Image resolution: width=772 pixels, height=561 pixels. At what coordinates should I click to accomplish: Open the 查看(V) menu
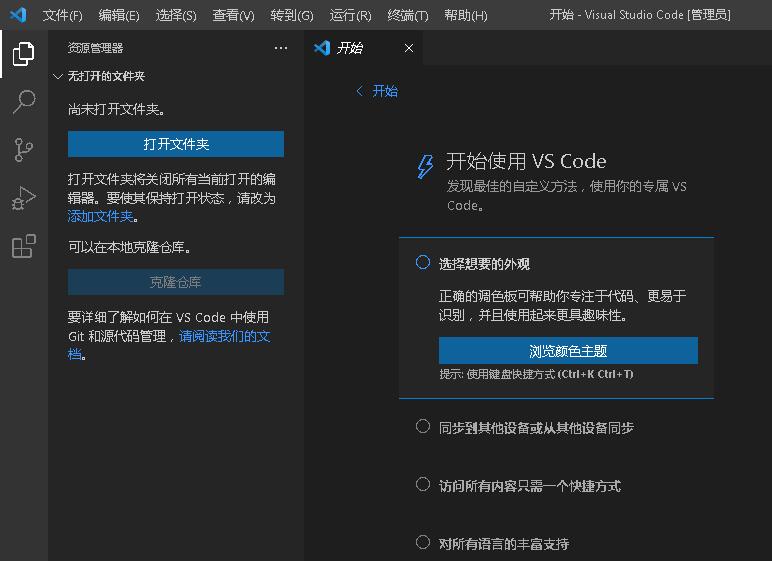[x=233, y=15]
